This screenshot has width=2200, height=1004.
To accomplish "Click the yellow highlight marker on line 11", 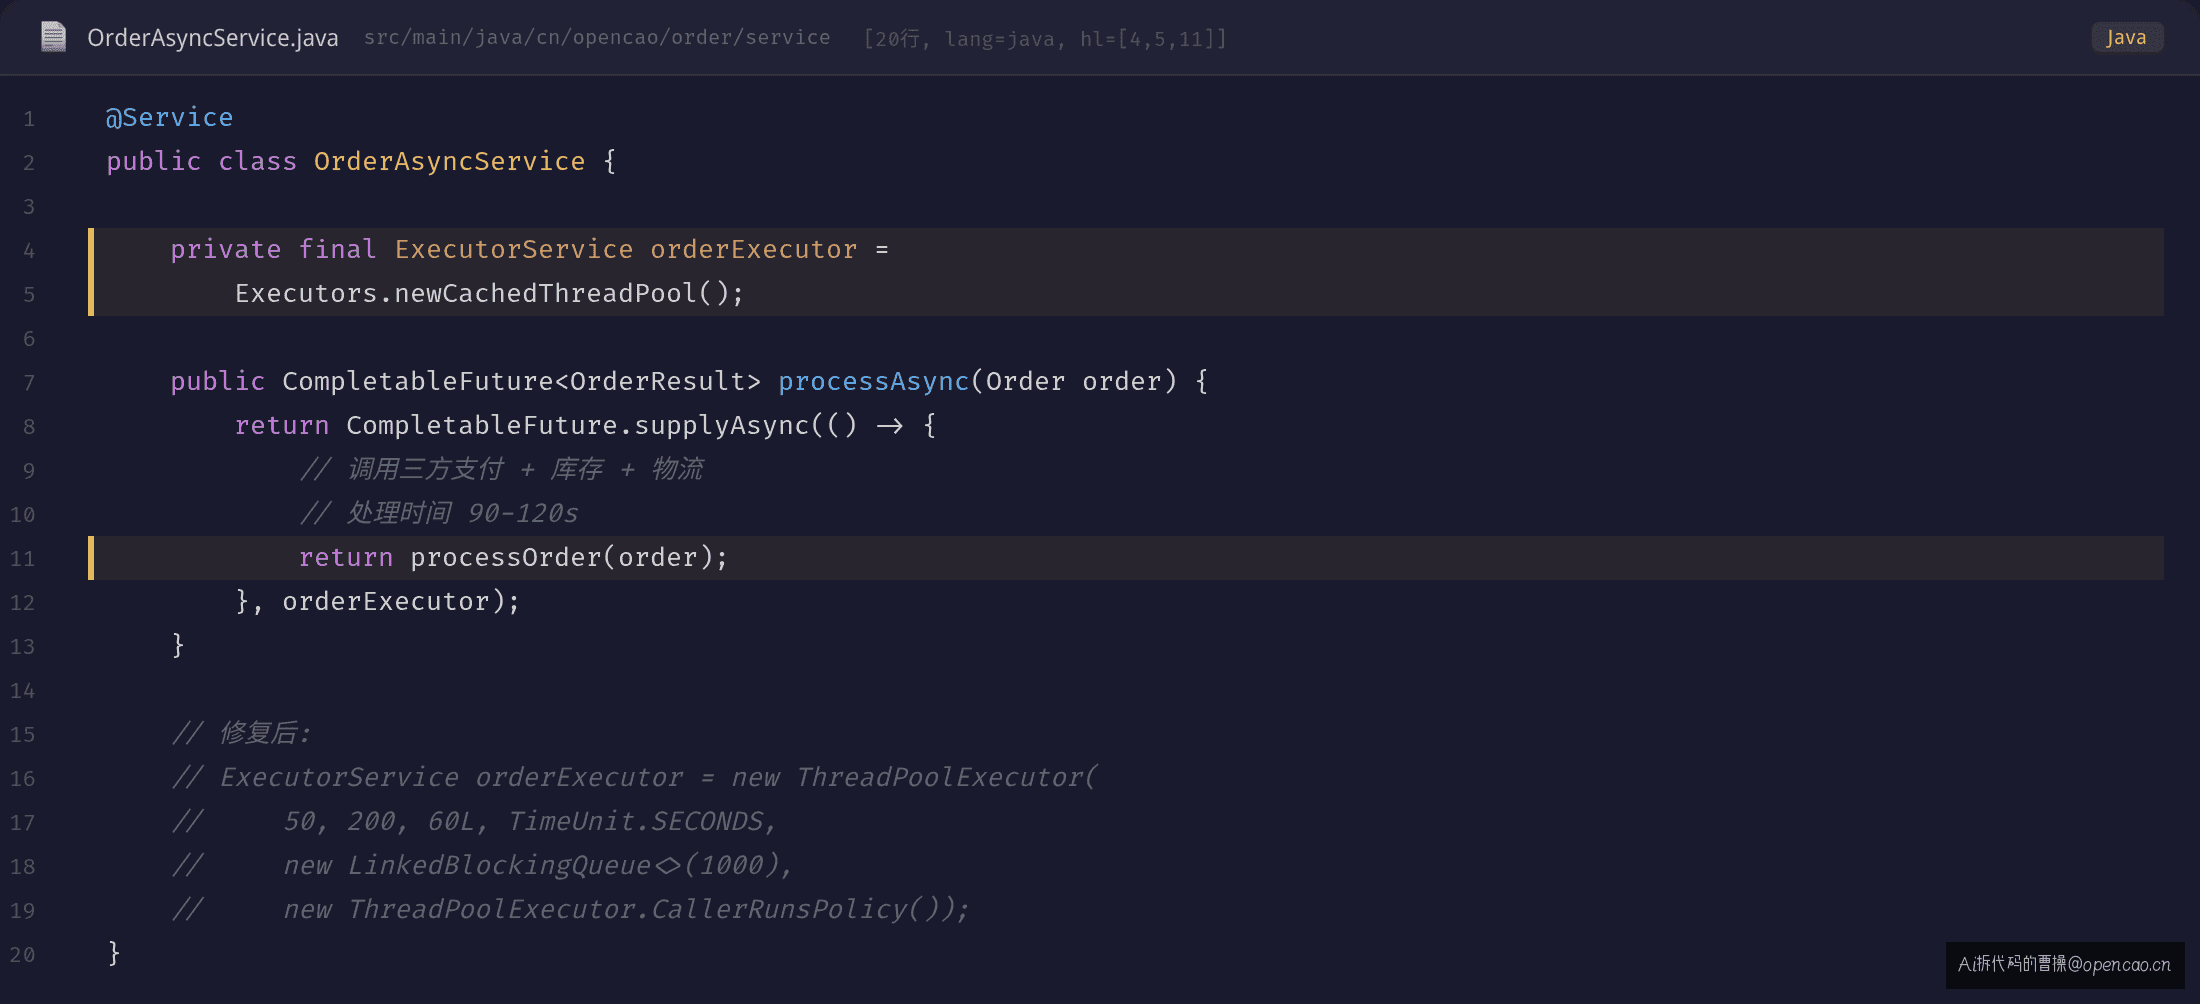I will (91, 558).
